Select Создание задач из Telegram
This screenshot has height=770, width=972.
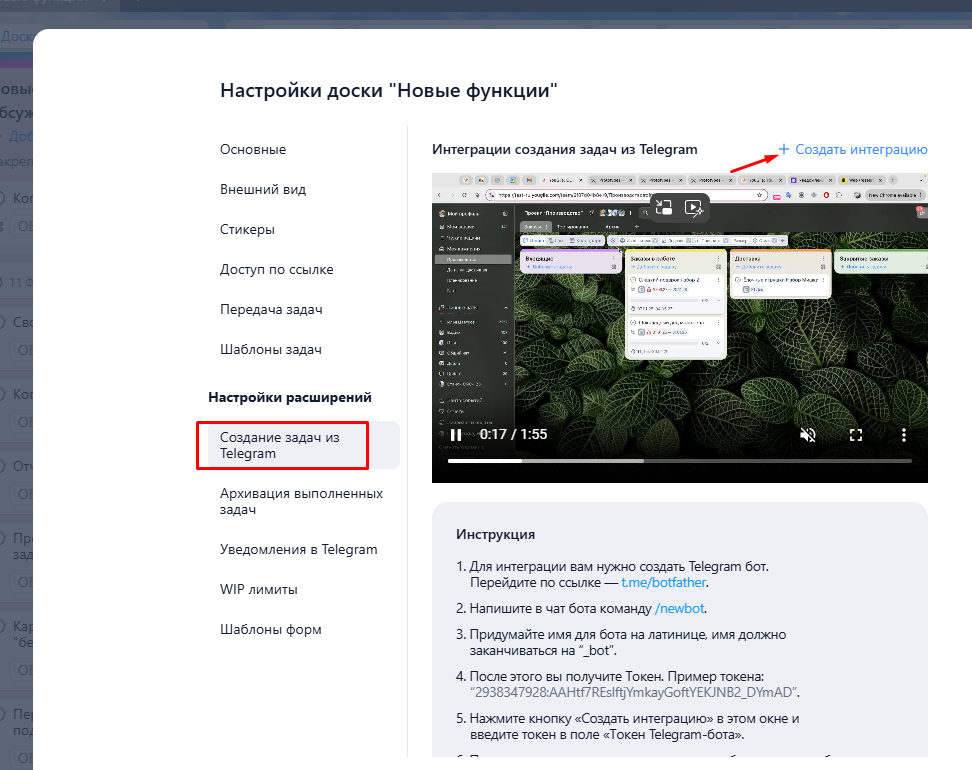(304, 445)
